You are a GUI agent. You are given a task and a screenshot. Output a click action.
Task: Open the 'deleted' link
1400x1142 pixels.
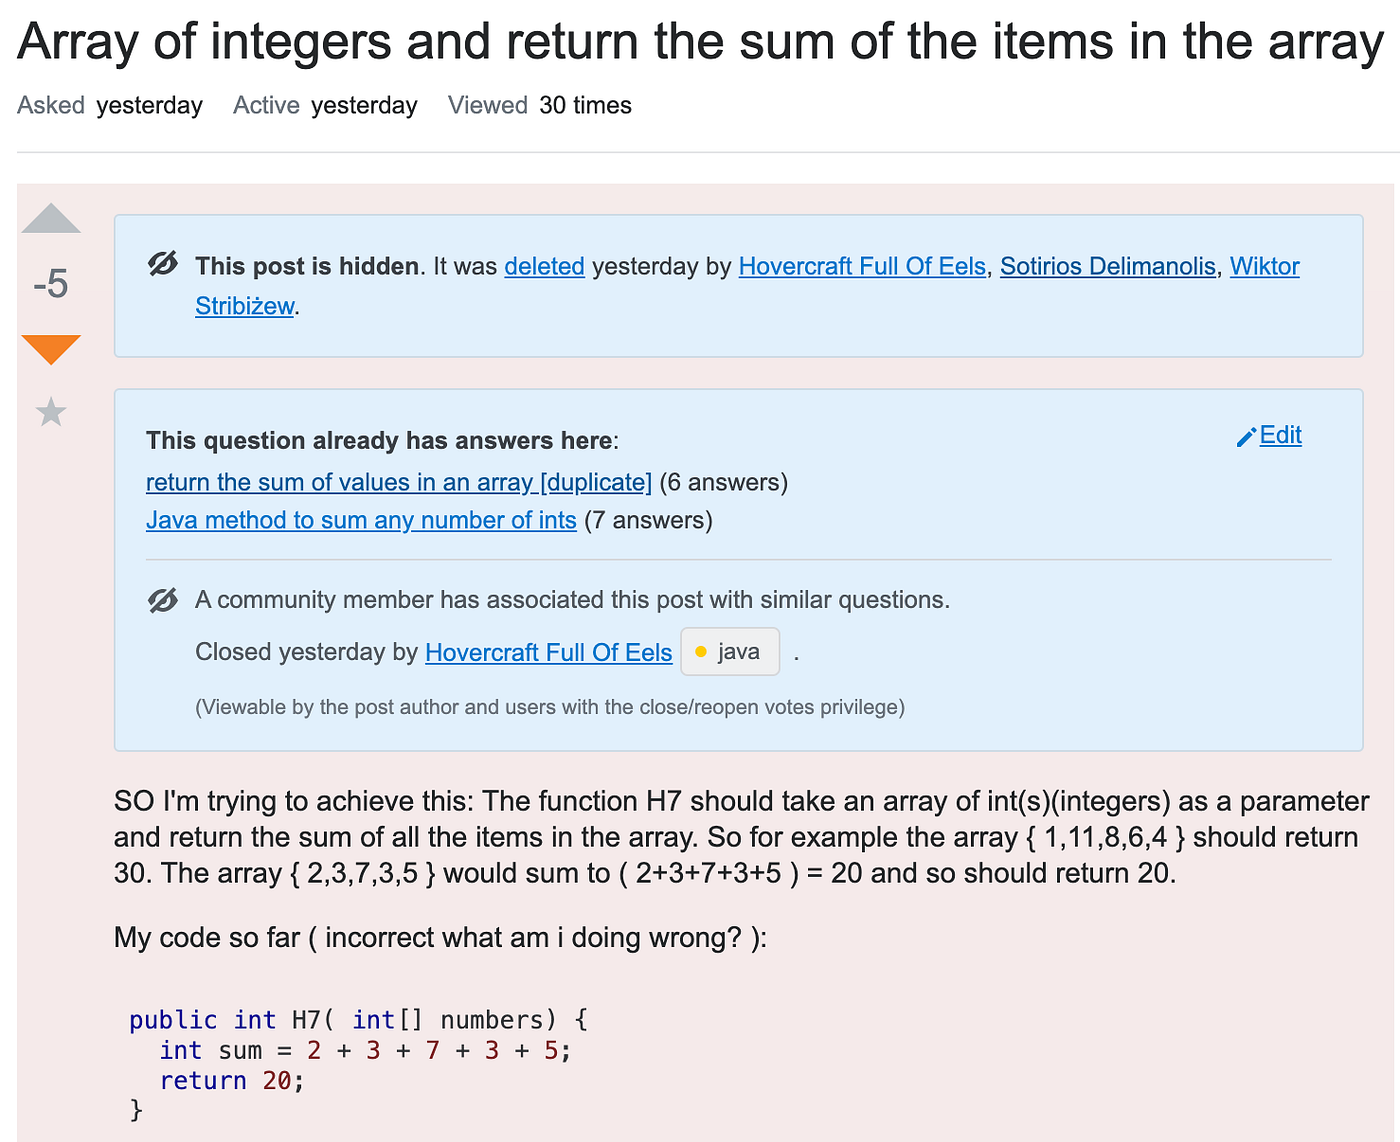point(544,266)
